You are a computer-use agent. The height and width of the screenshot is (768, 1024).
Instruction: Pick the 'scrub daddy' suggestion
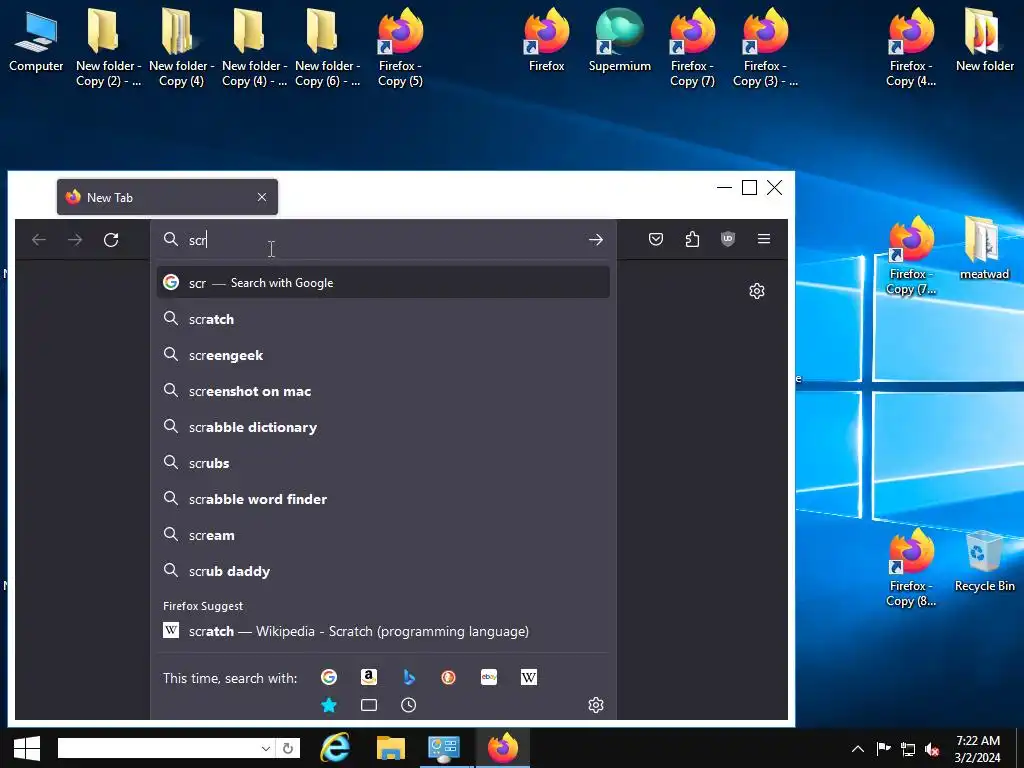pyautogui.click(x=383, y=571)
